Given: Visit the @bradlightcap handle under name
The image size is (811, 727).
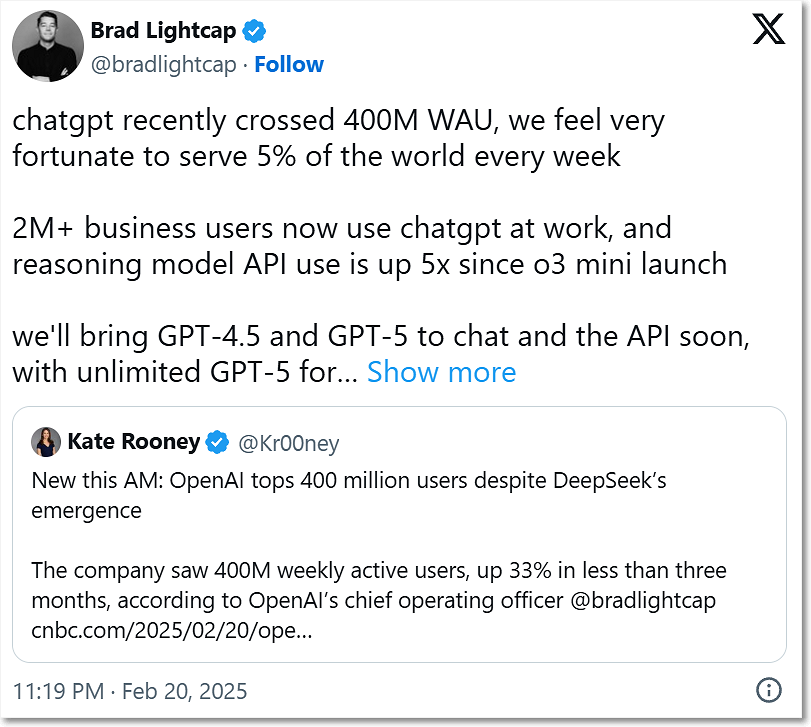Looking at the screenshot, I should [x=163, y=65].
